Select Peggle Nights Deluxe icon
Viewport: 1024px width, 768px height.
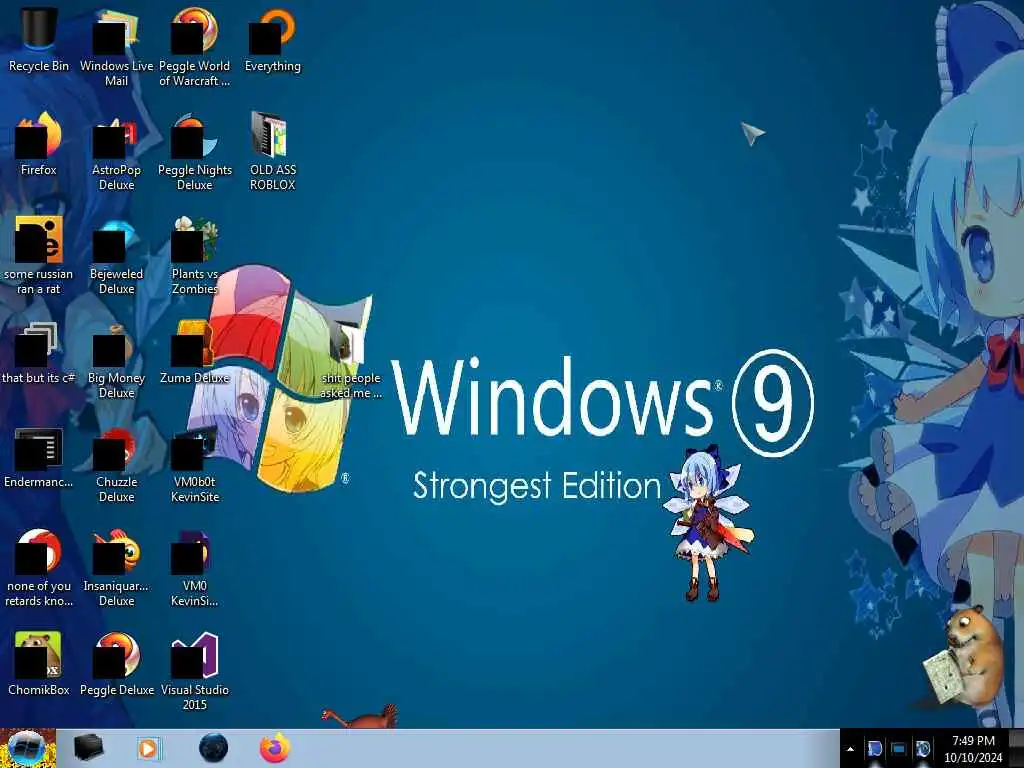(195, 150)
